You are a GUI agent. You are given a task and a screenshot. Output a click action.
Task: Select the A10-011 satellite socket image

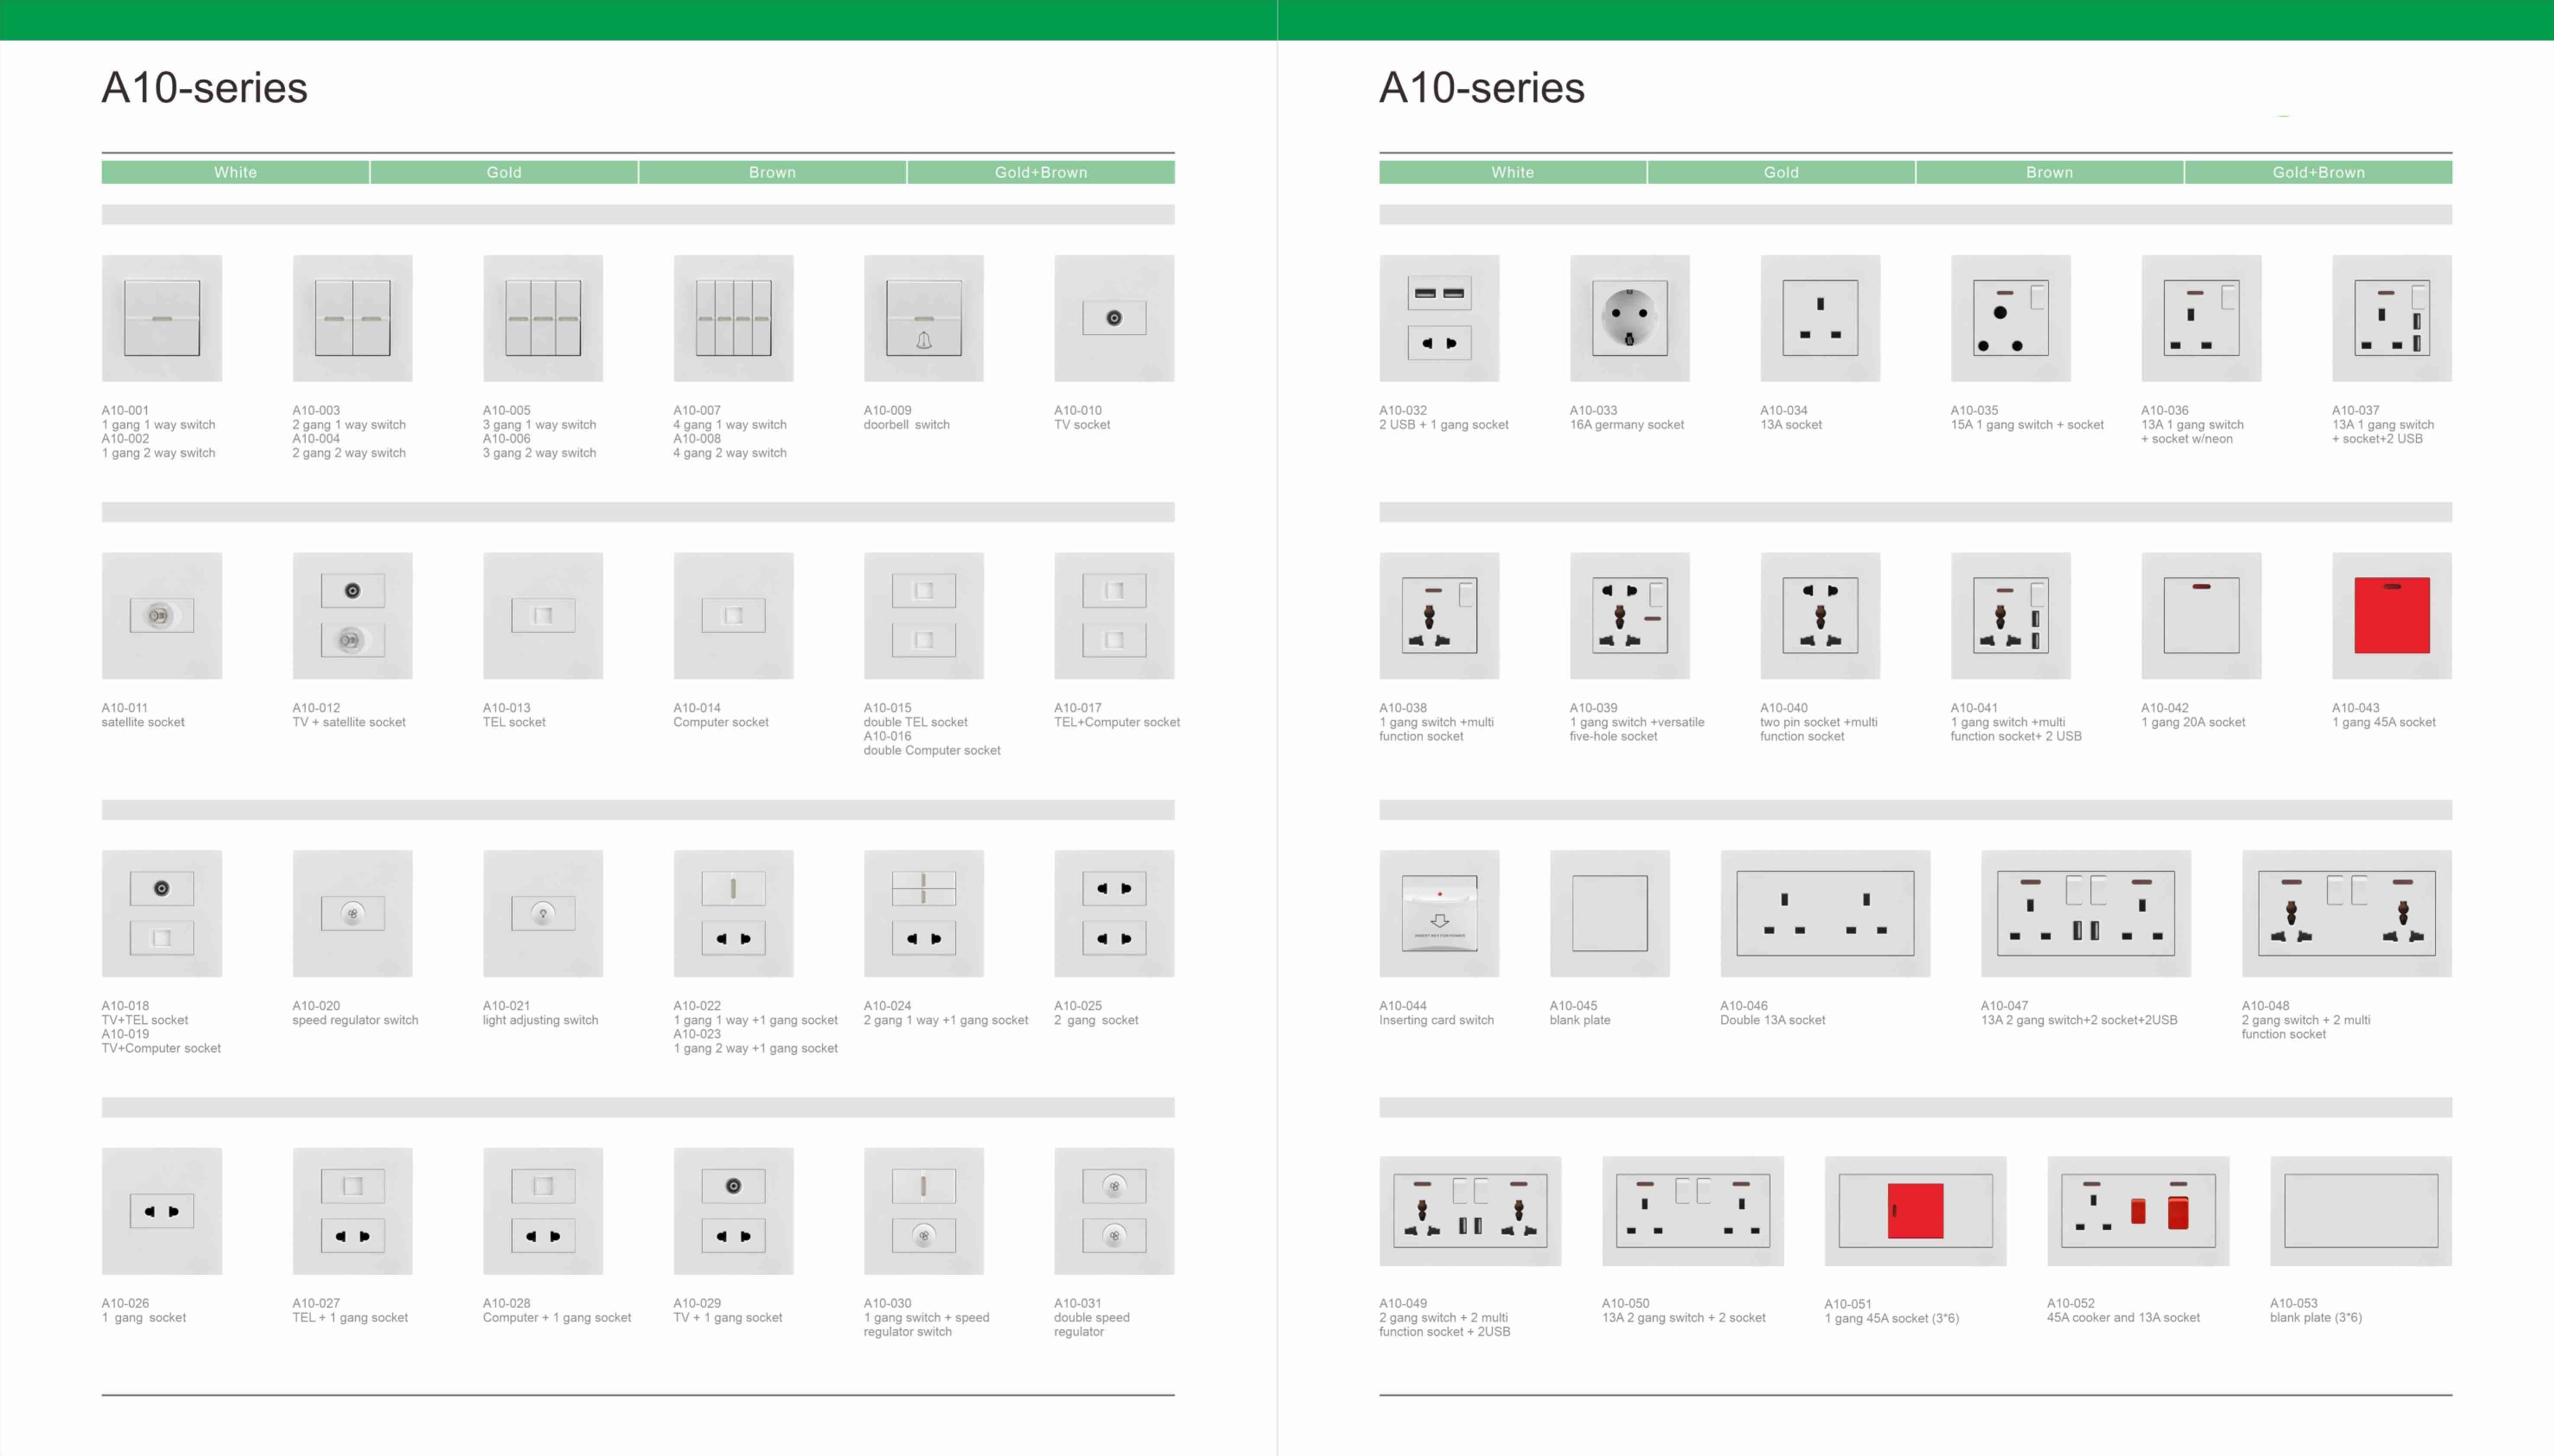click(162, 616)
